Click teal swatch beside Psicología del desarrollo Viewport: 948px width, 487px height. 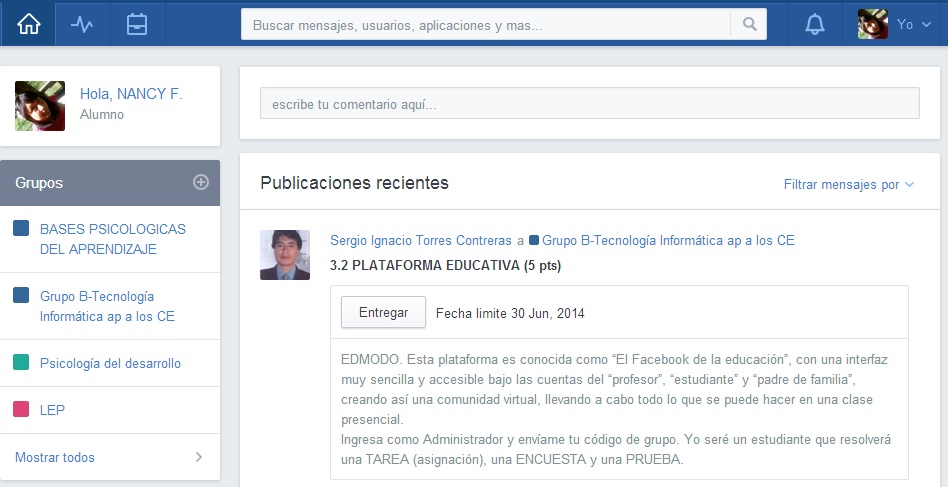(21, 363)
